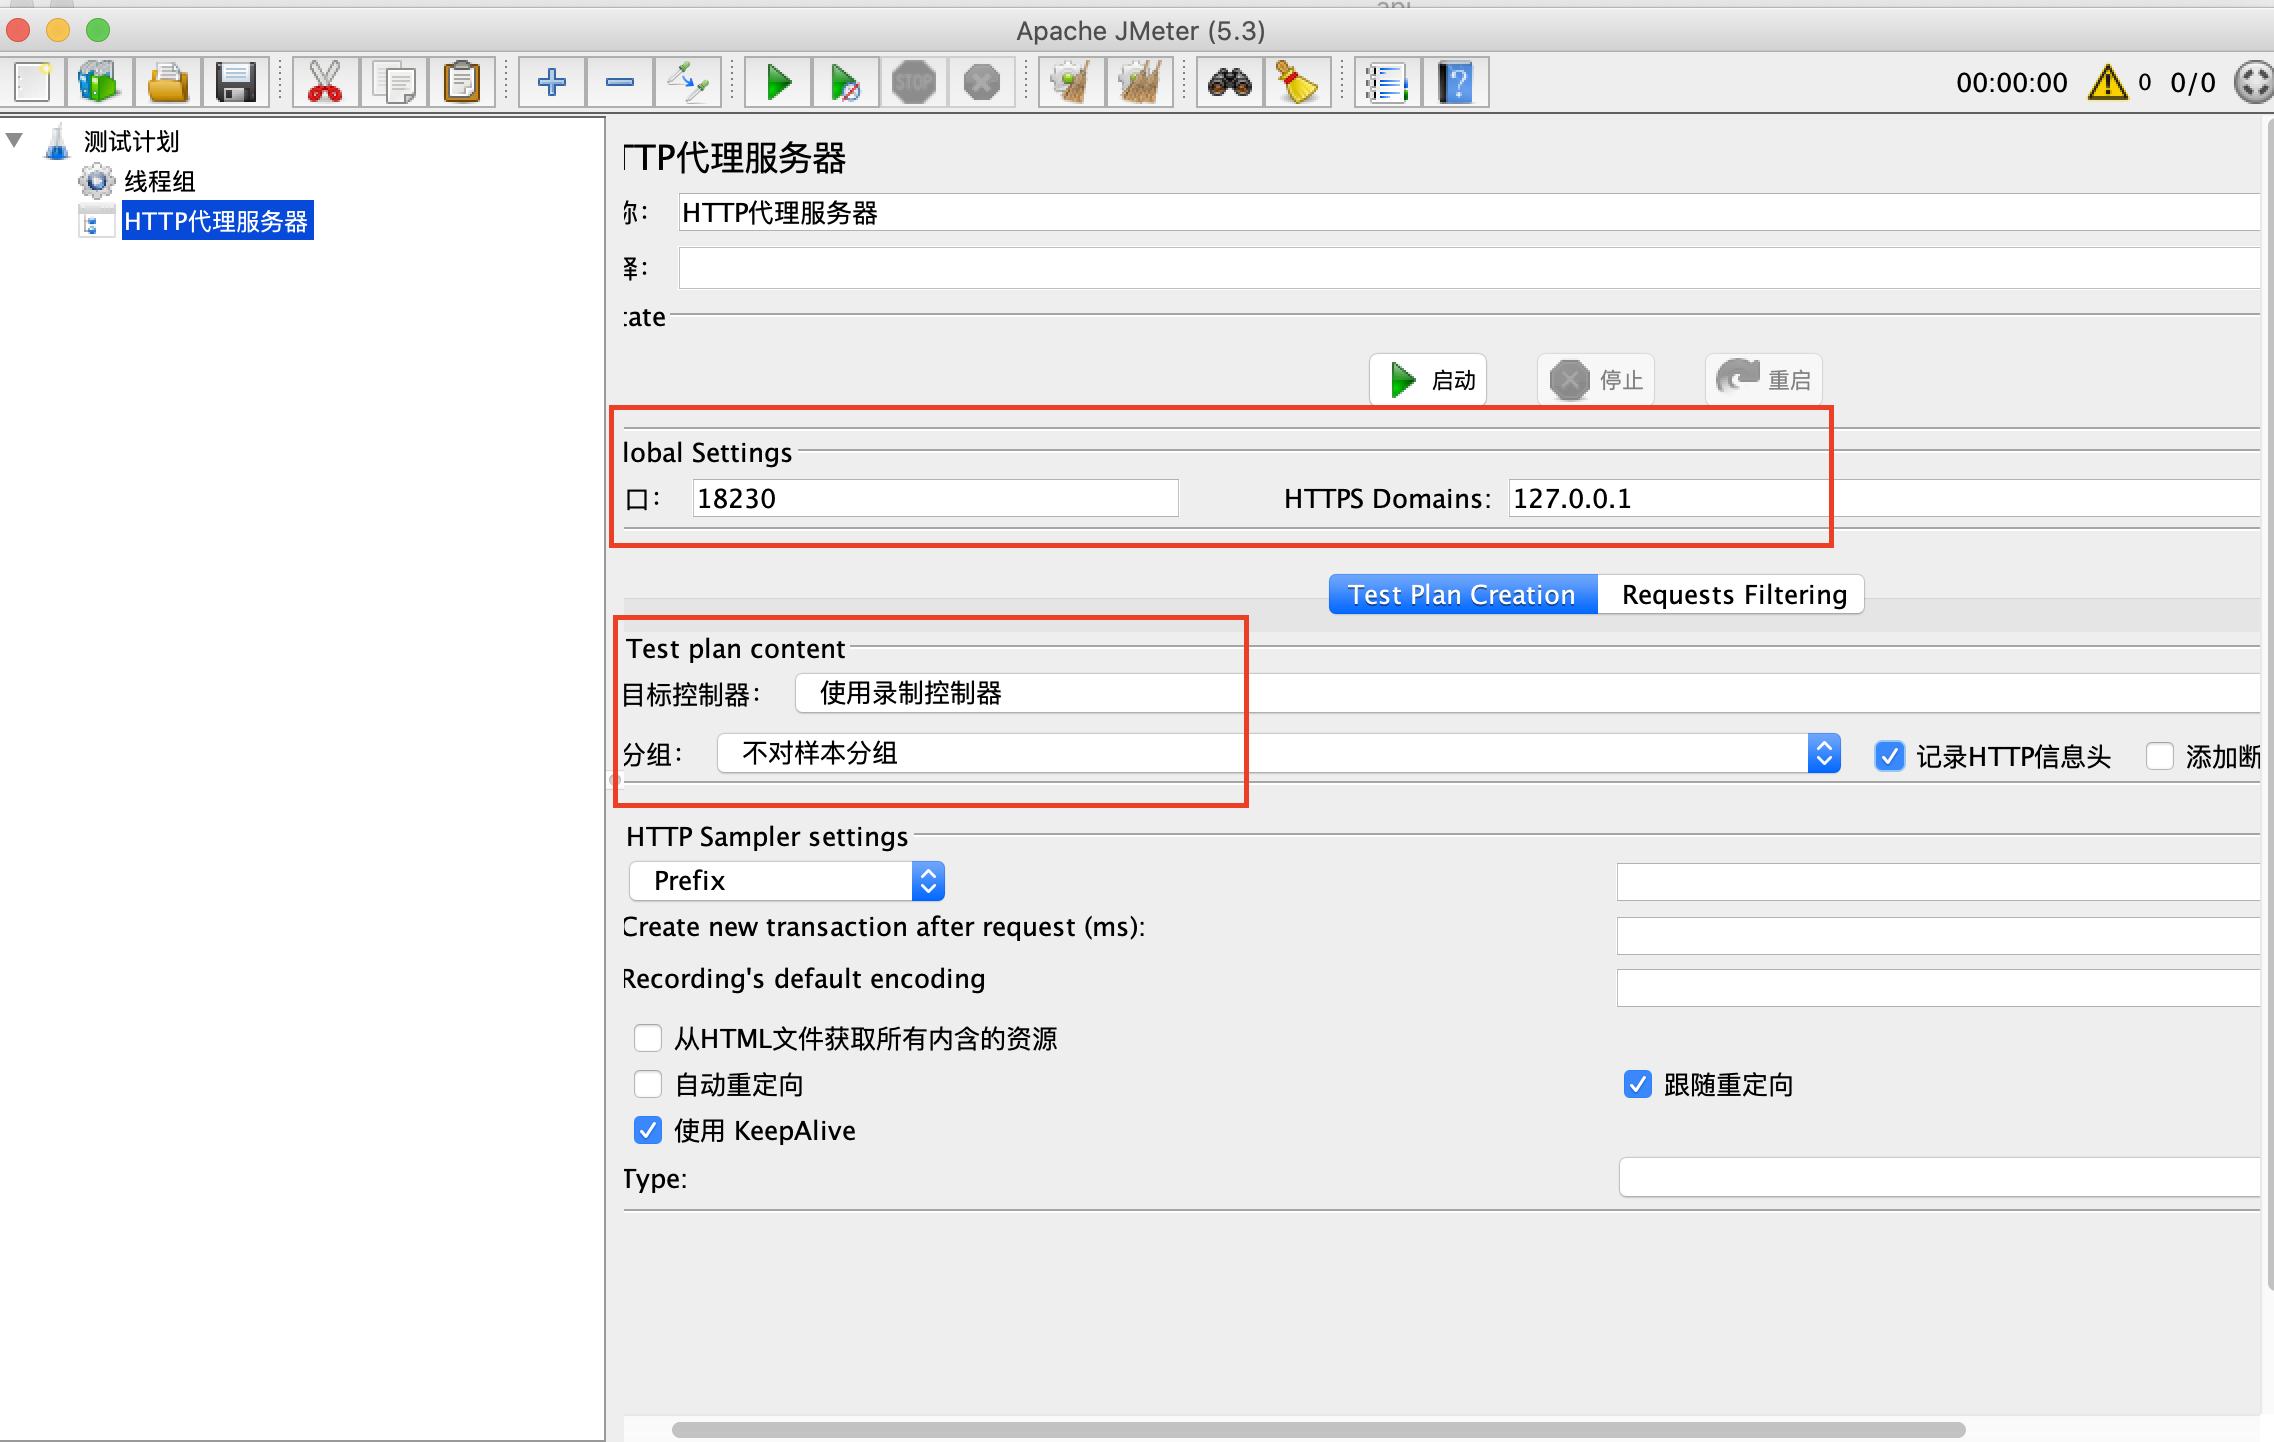2274x1442 pixels.
Task: Click the Search binoculars icon
Action: pyautogui.click(x=1229, y=82)
